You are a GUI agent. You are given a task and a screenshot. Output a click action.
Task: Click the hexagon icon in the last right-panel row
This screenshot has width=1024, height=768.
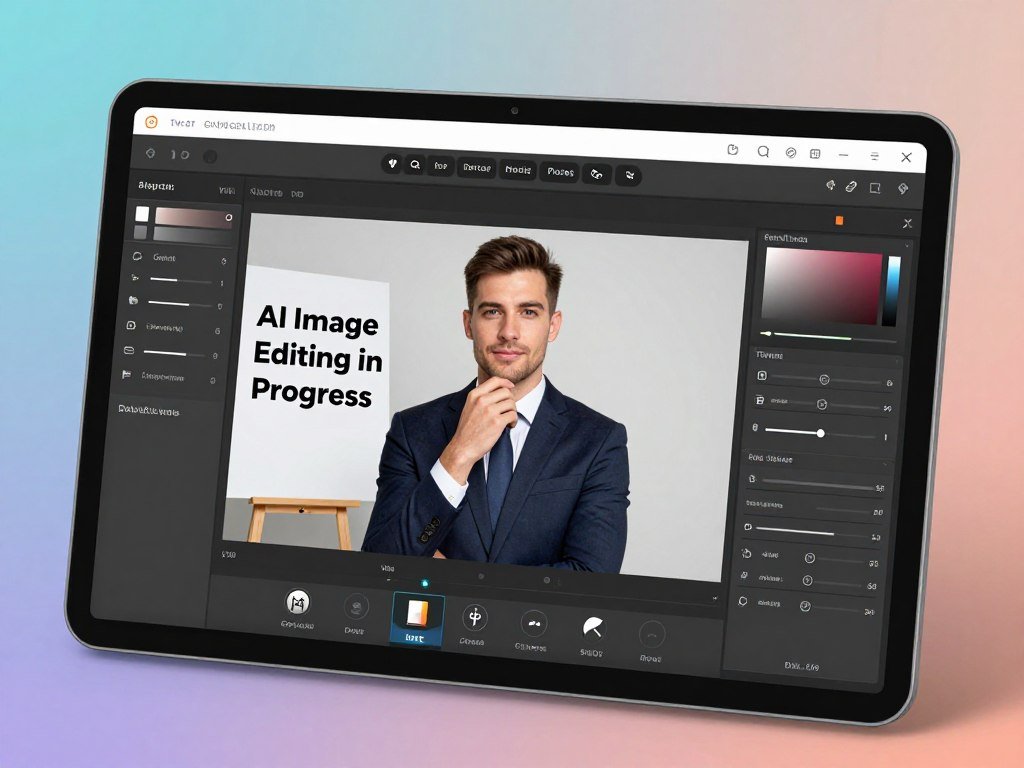pos(743,601)
